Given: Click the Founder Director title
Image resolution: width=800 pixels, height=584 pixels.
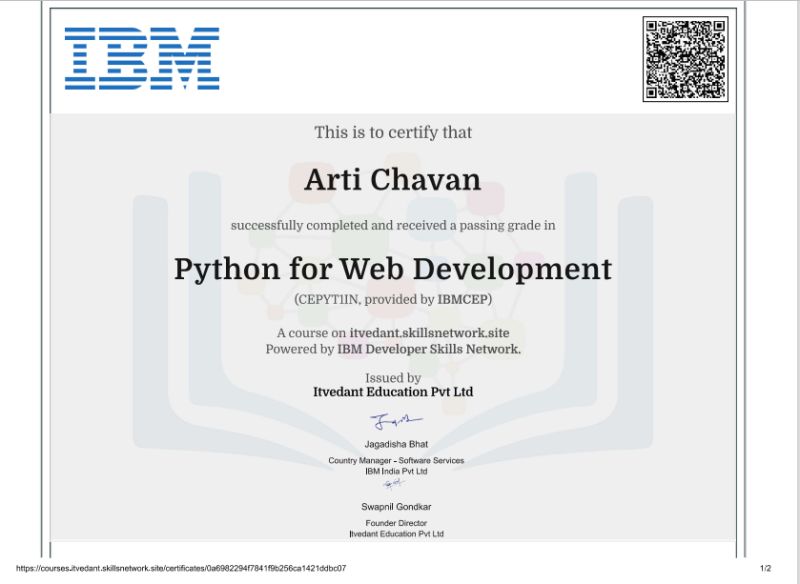Looking at the screenshot, I should point(396,523).
